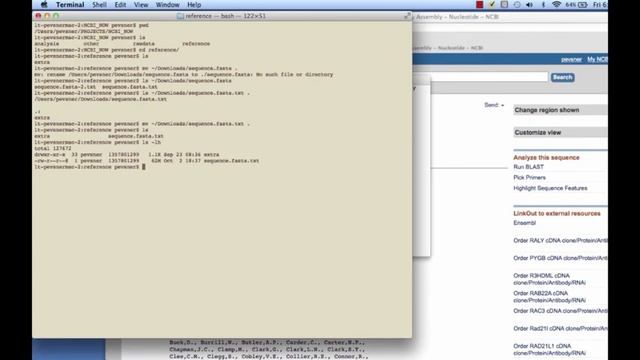640x360 pixels.
Task: Click Order RAD21L1 cDNA clone link
Action: point(549,349)
